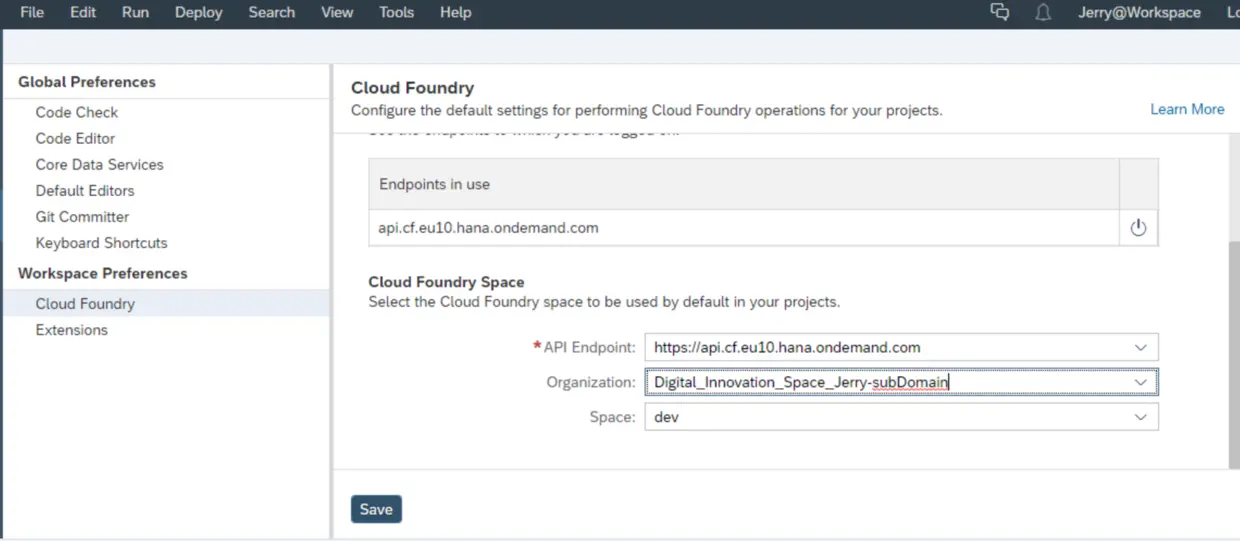Open the Deploy menu
Image resolution: width=1240 pixels, height=541 pixels.
click(200, 13)
